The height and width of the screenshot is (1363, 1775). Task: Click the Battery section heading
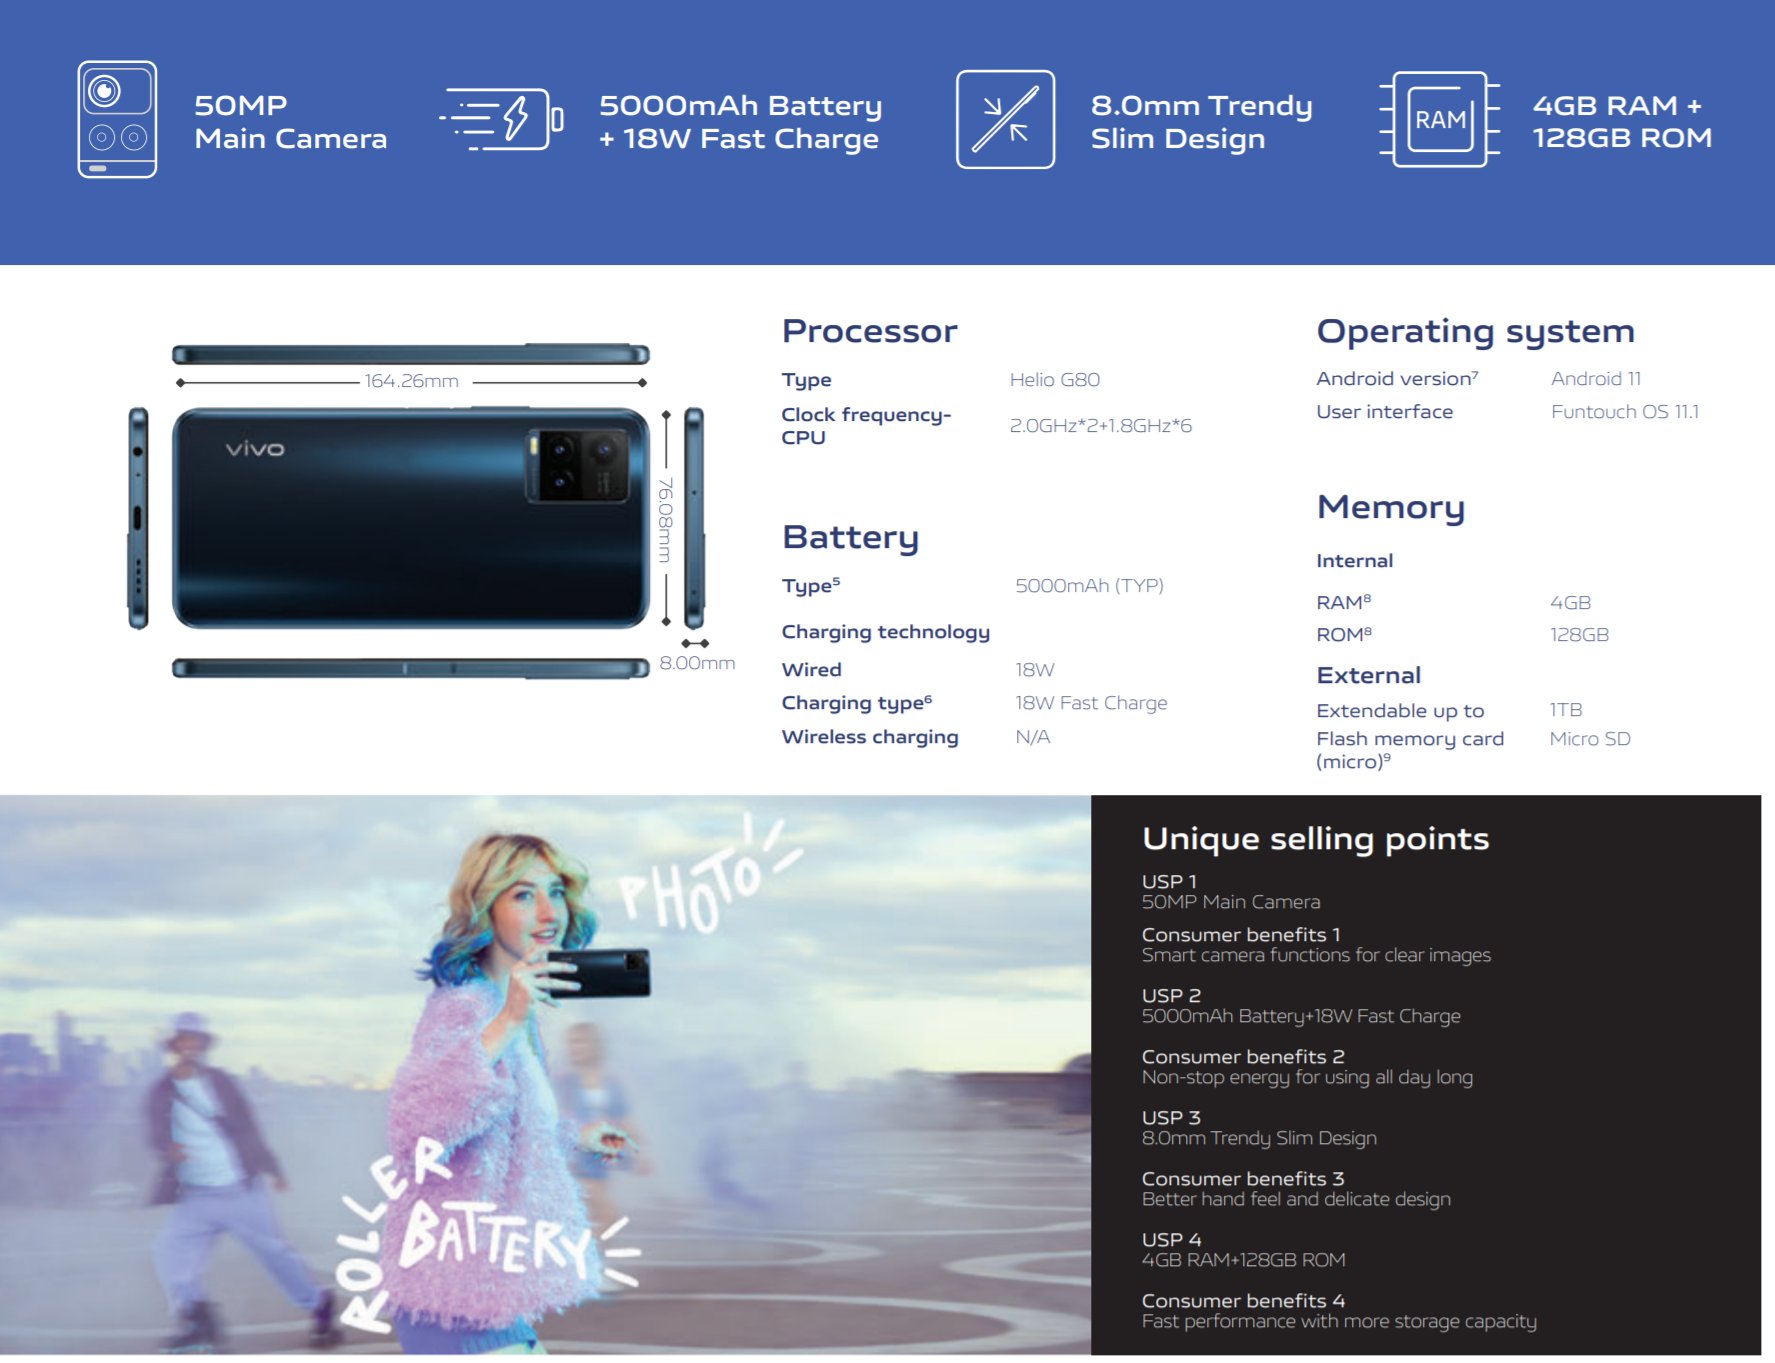(850, 538)
